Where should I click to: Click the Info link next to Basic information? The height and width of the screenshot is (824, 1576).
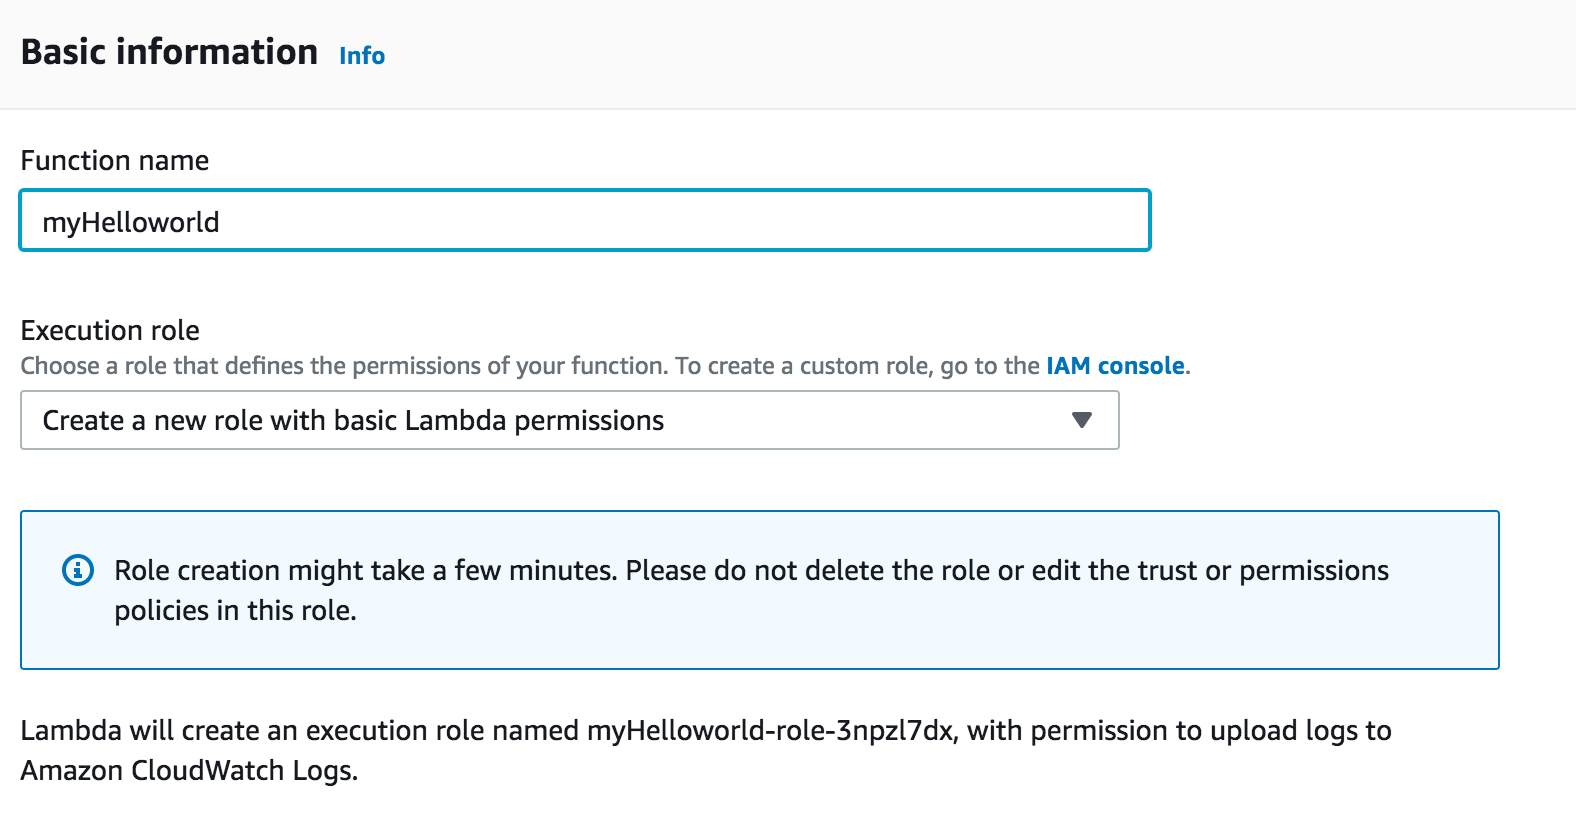coord(360,56)
